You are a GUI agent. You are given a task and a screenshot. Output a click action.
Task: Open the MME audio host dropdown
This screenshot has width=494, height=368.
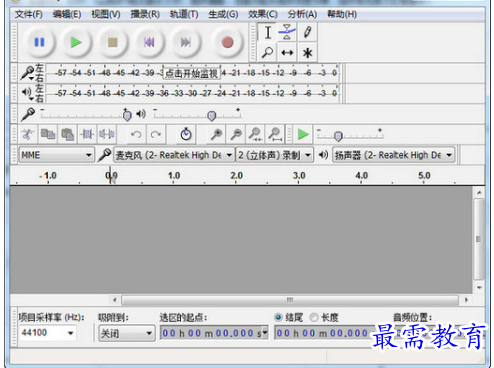(x=56, y=155)
